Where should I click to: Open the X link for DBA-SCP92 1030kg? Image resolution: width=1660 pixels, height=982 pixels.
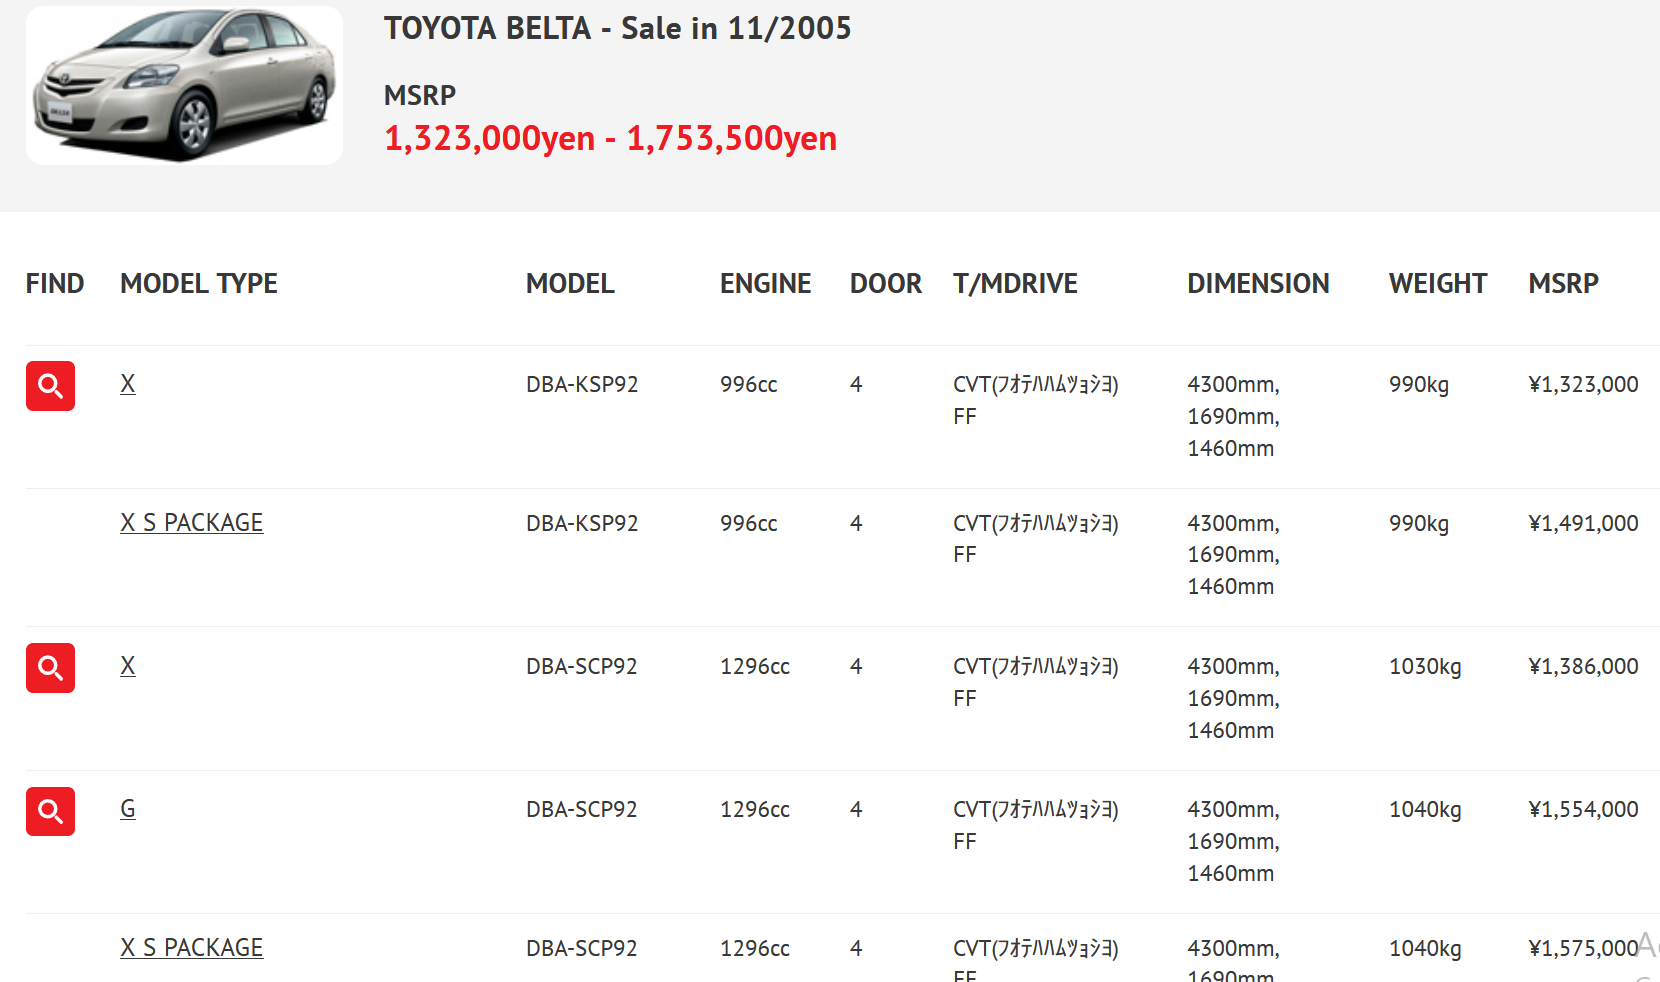click(128, 666)
